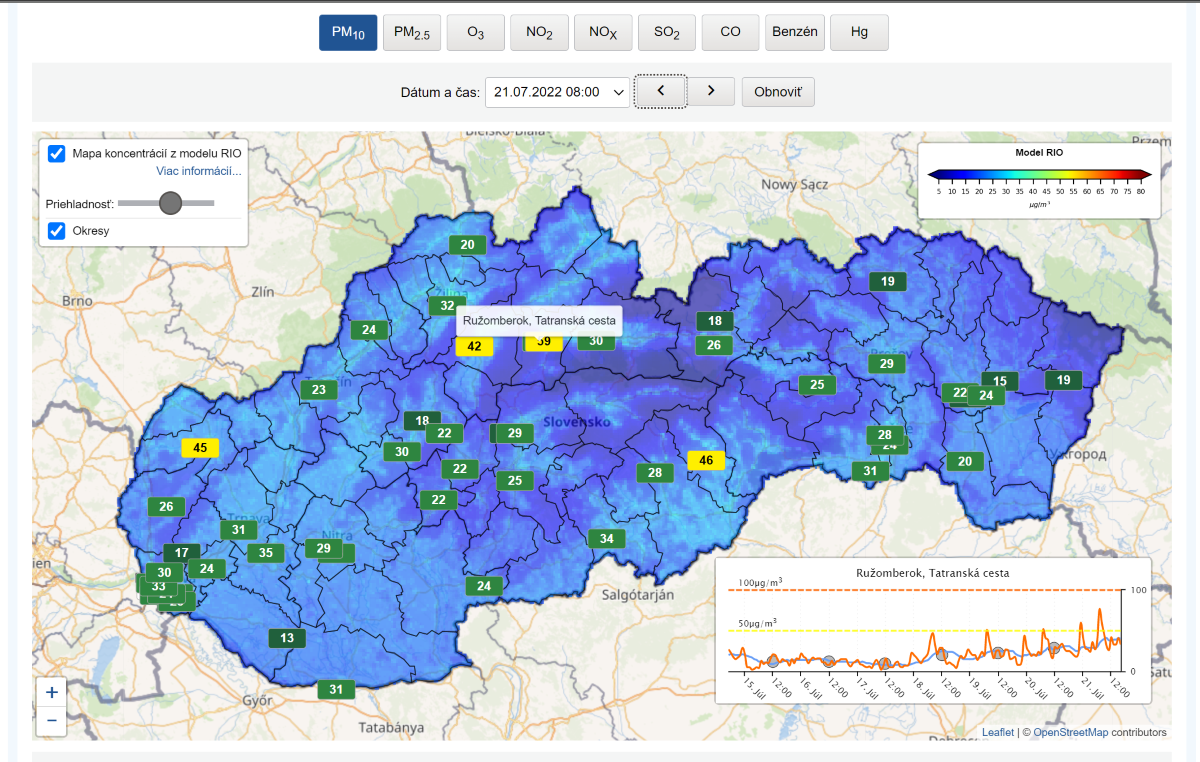Advance to next time step arrow
Screen dimensions: 1200x762
coord(711,92)
